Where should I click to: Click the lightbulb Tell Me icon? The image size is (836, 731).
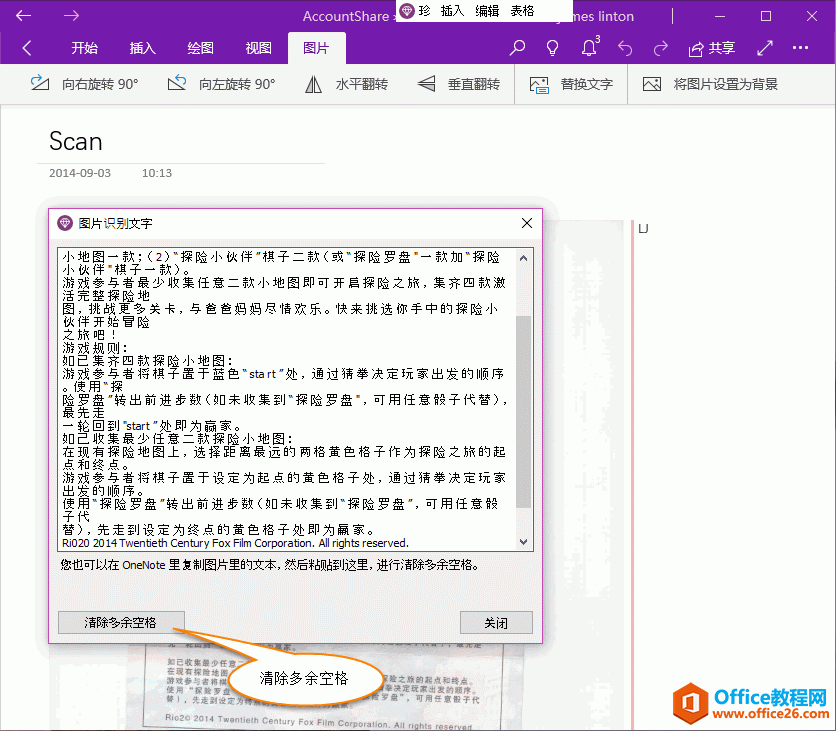(x=551, y=47)
